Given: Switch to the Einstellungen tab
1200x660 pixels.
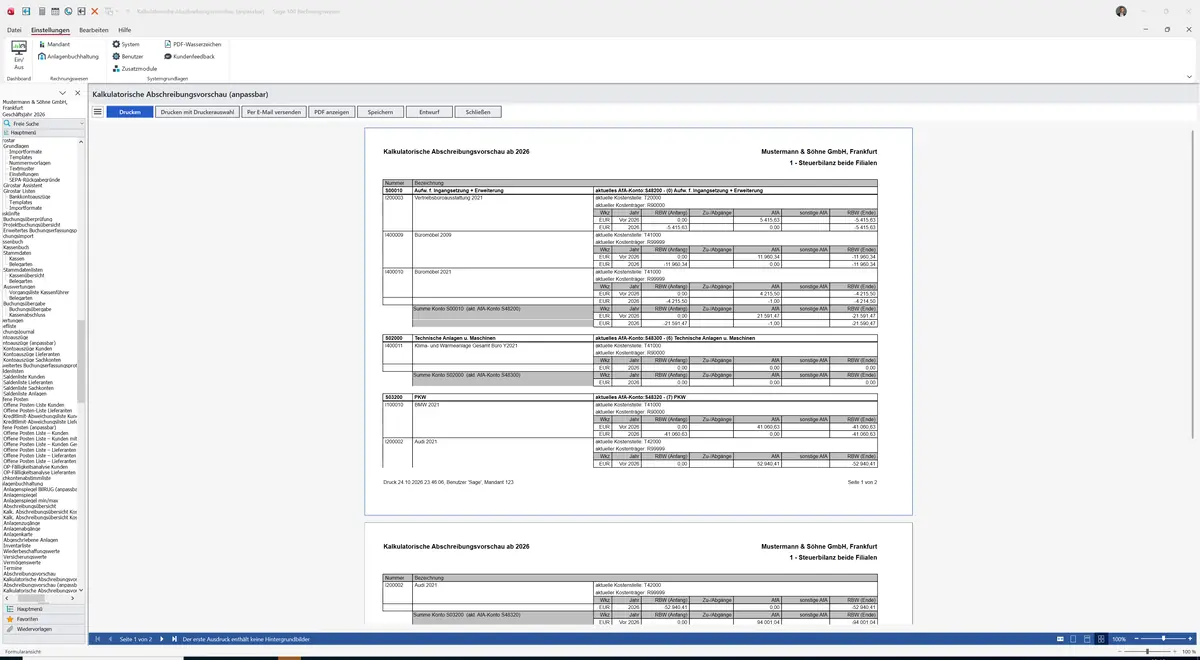Looking at the screenshot, I should (50, 30).
